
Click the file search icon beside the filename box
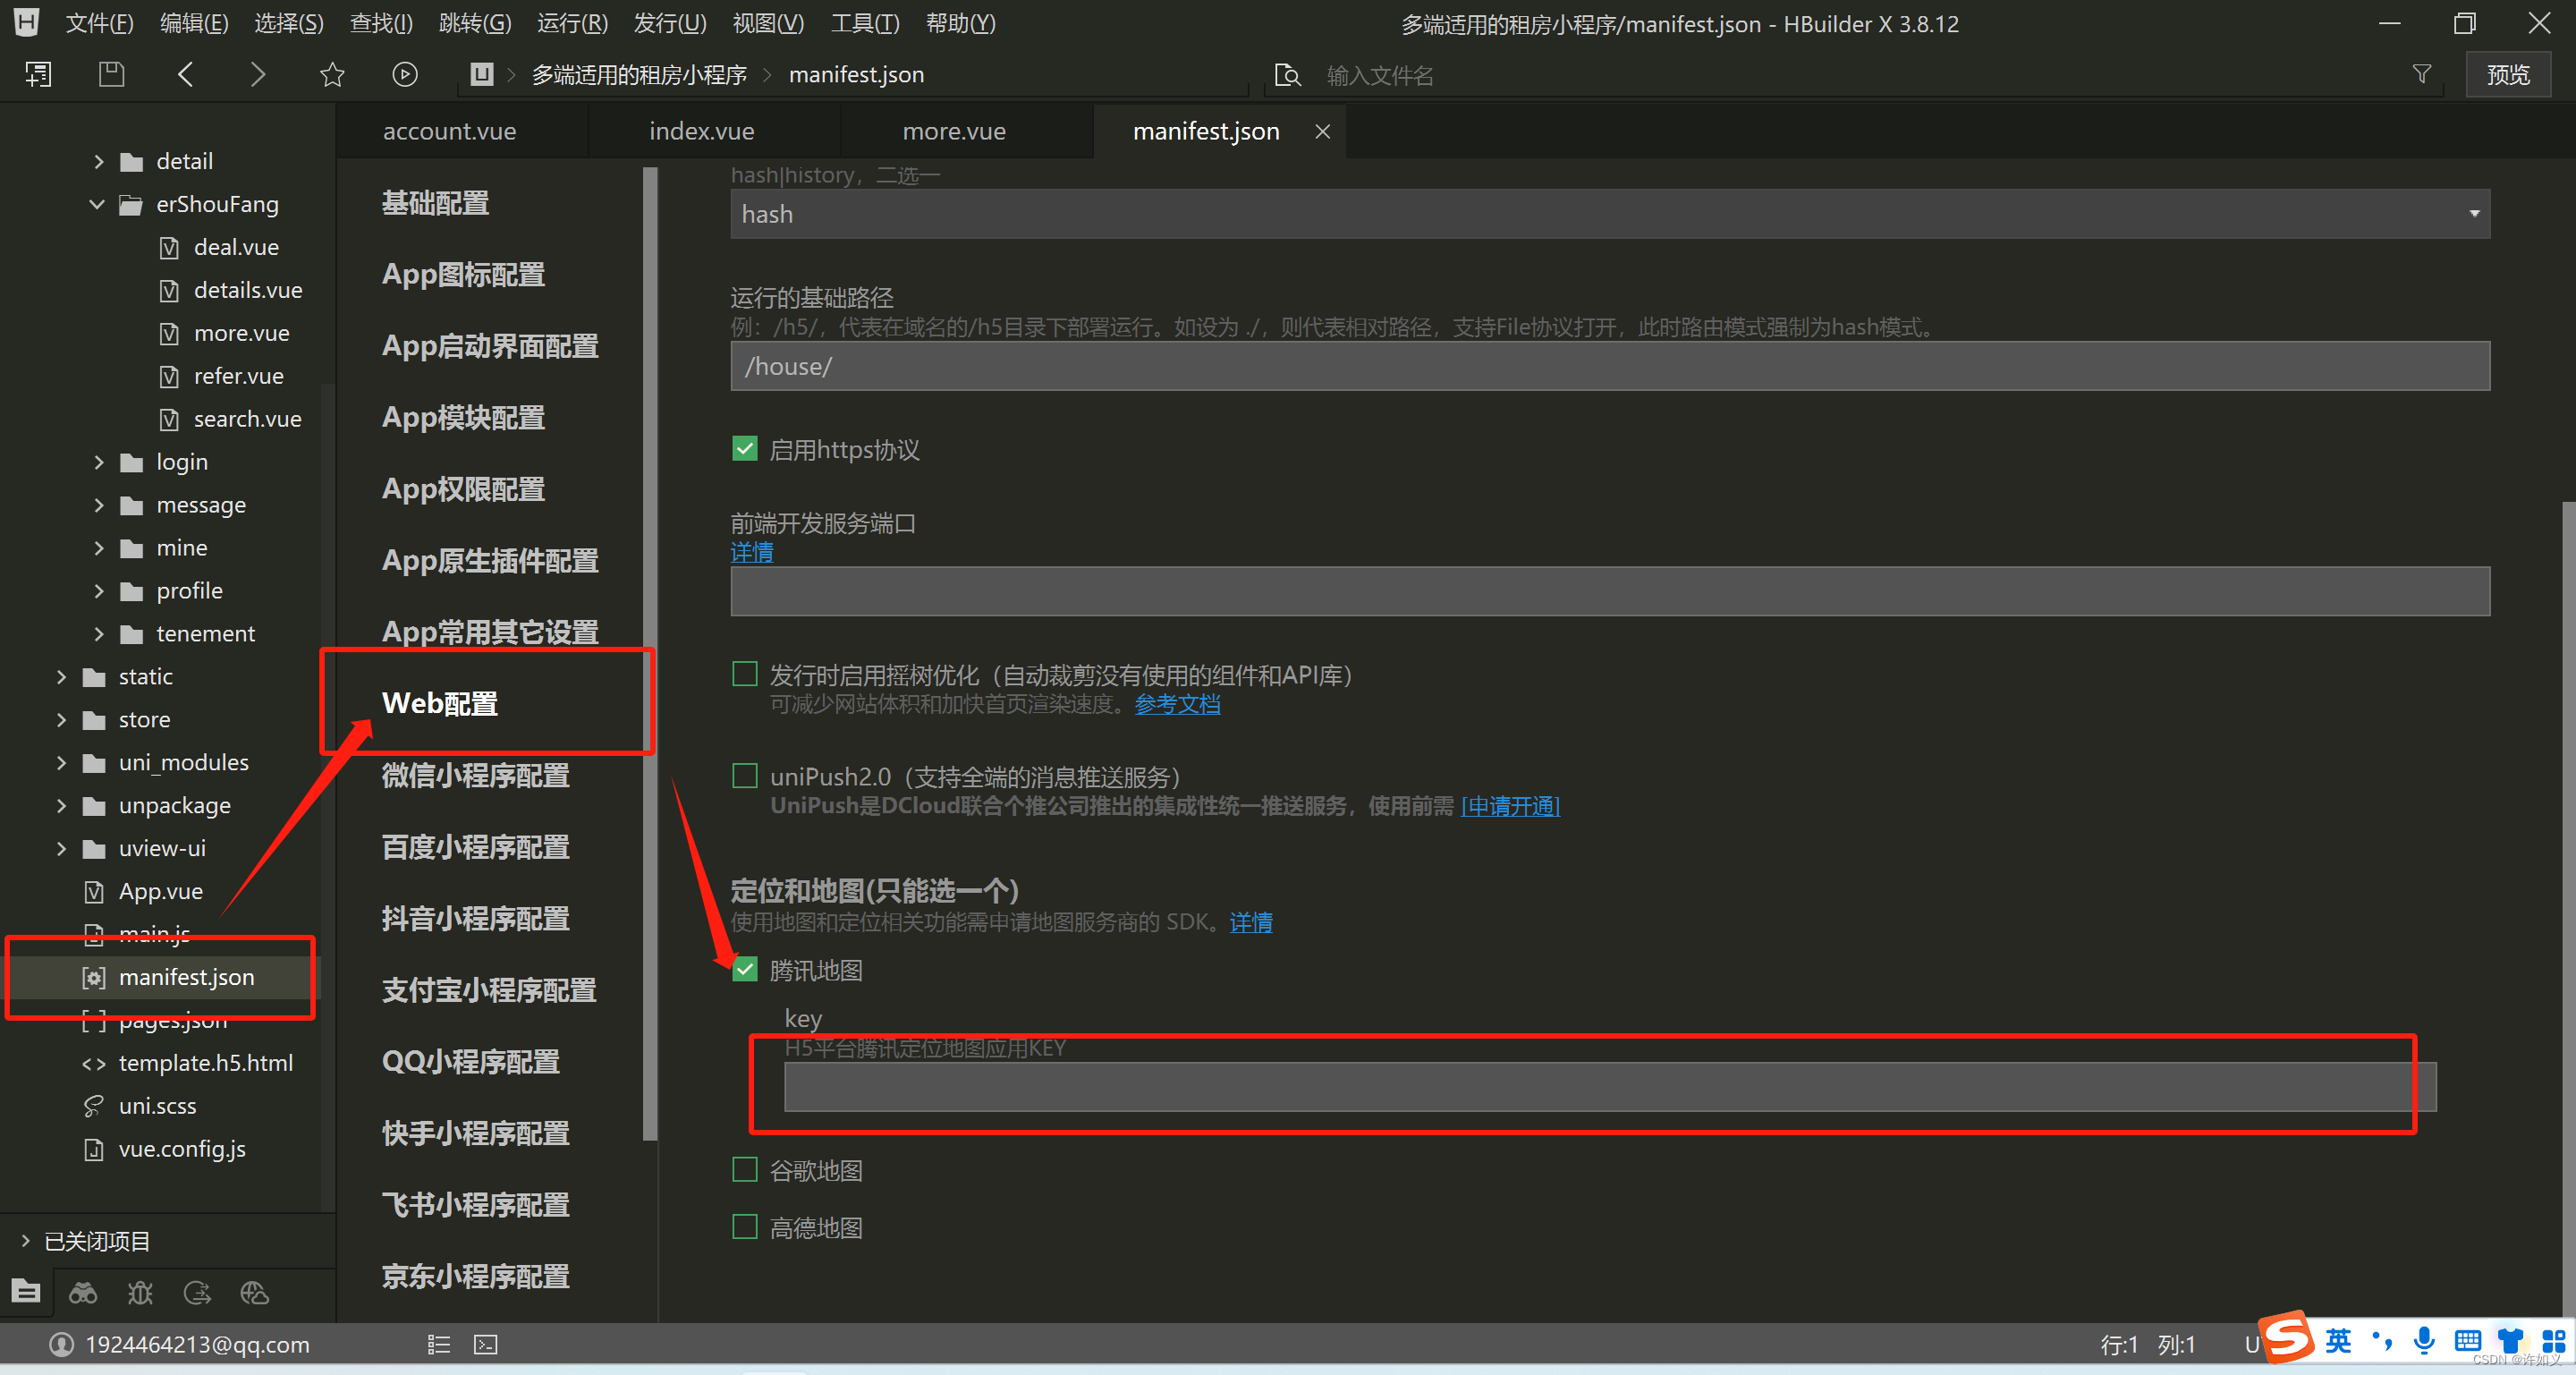point(1287,74)
